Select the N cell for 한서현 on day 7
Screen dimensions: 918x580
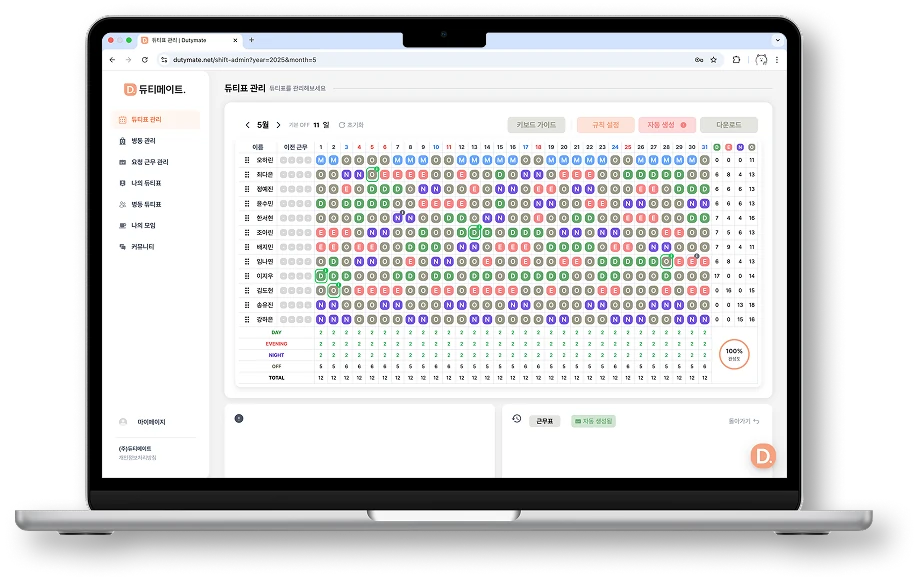coord(398,218)
